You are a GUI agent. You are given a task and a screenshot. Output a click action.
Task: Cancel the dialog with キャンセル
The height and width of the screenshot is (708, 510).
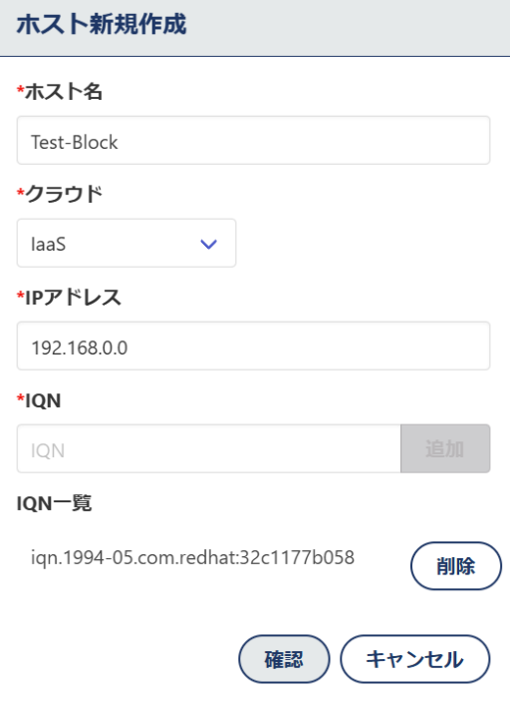coord(415,659)
